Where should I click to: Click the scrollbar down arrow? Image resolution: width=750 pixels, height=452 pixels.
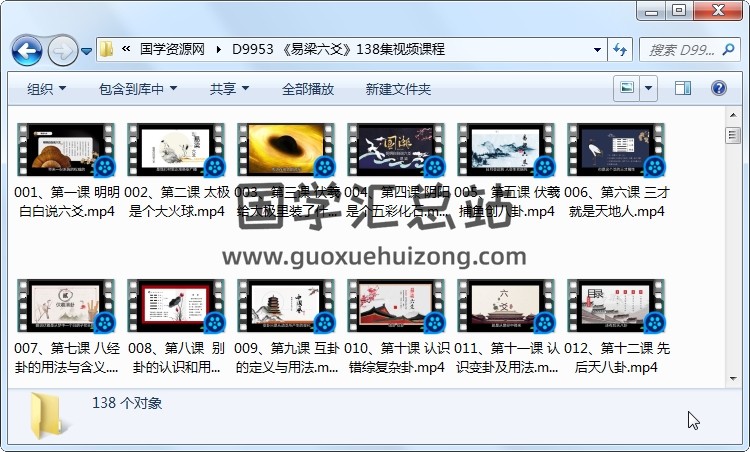[733, 379]
